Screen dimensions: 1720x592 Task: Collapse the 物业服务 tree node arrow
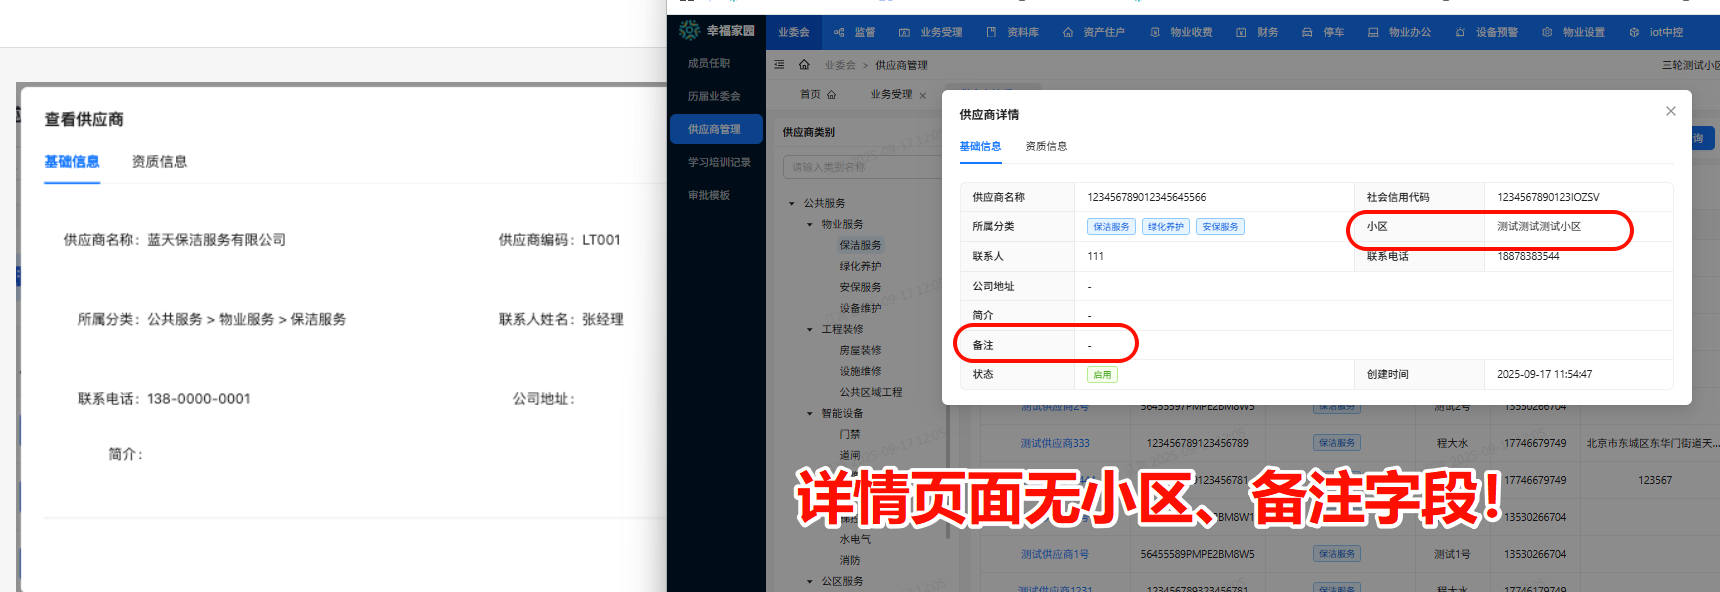pos(810,224)
